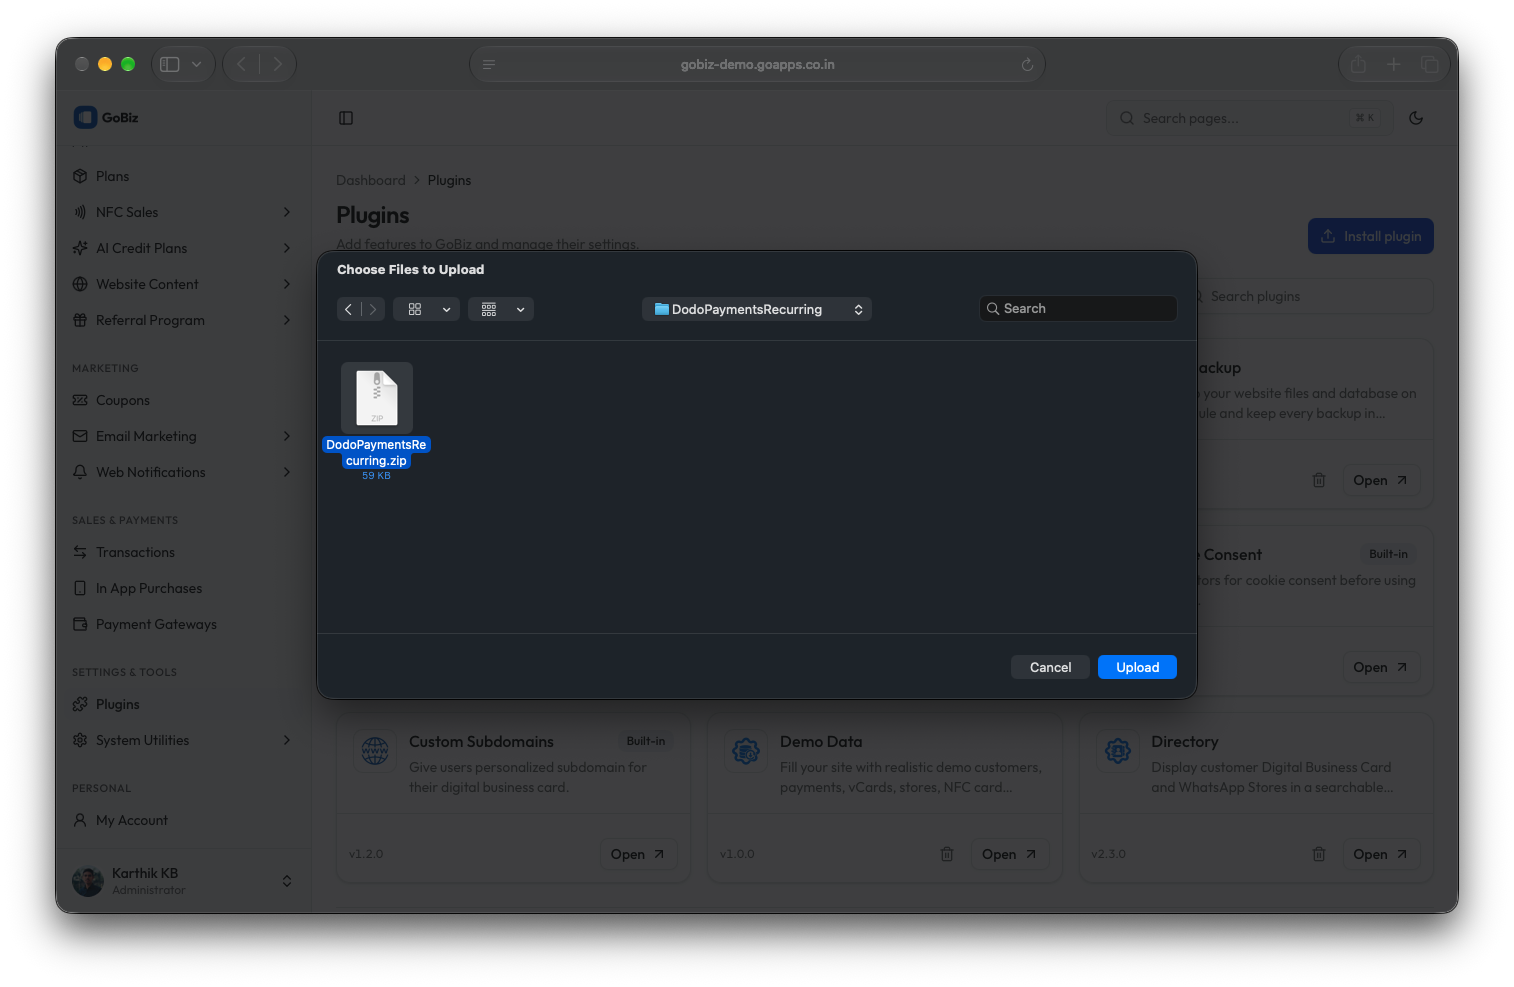1514x987 pixels.
Task: Click the Upload button in file dialog
Action: 1137,667
